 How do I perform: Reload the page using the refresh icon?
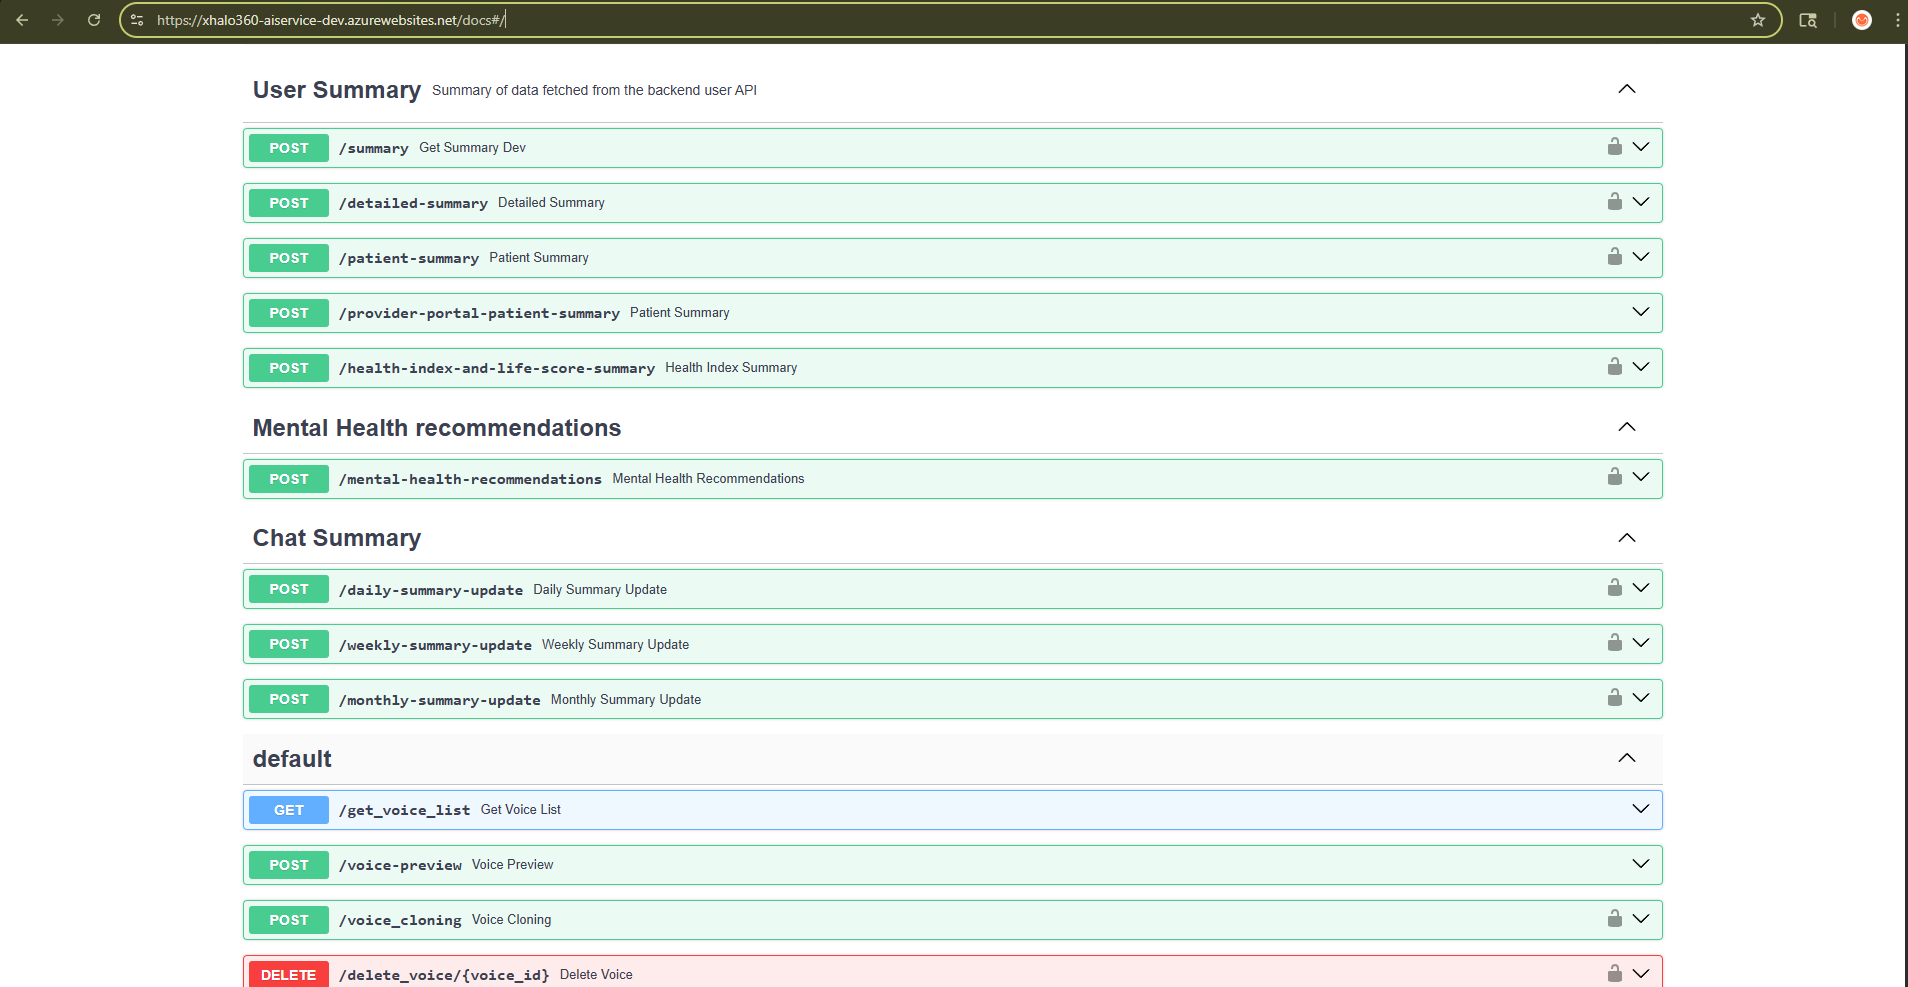pyautogui.click(x=94, y=20)
